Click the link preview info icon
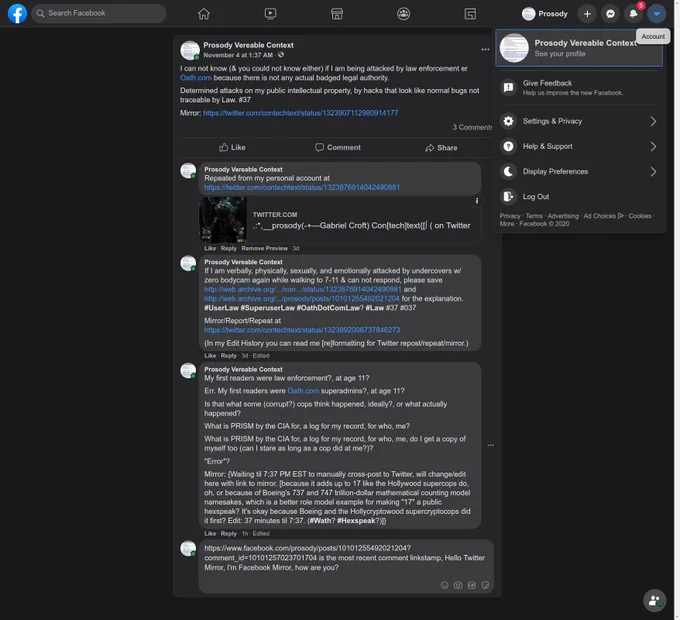This screenshot has width=680, height=620. [x=477, y=201]
